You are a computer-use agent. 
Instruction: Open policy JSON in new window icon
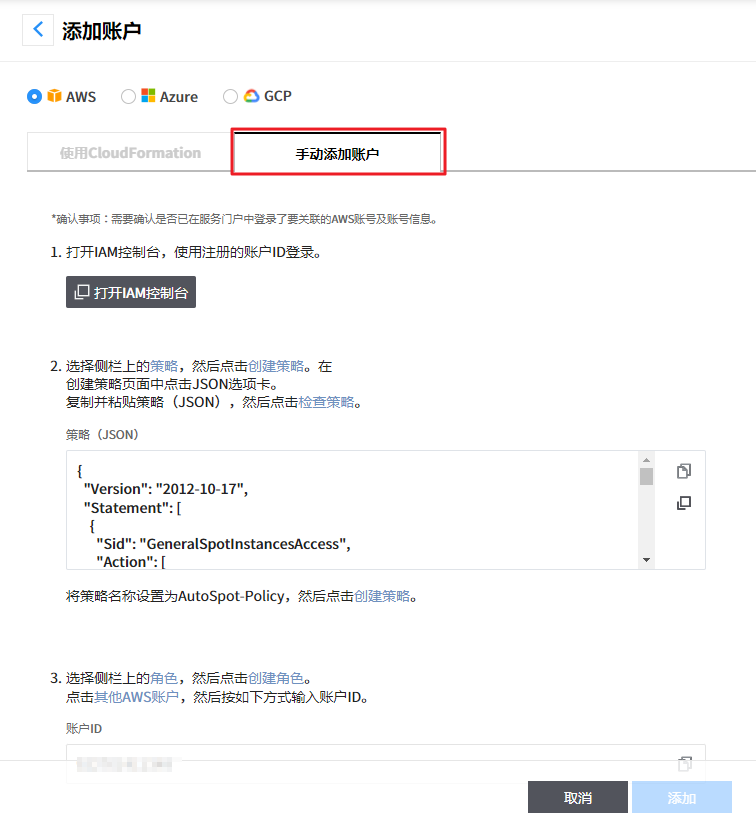coord(684,503)
